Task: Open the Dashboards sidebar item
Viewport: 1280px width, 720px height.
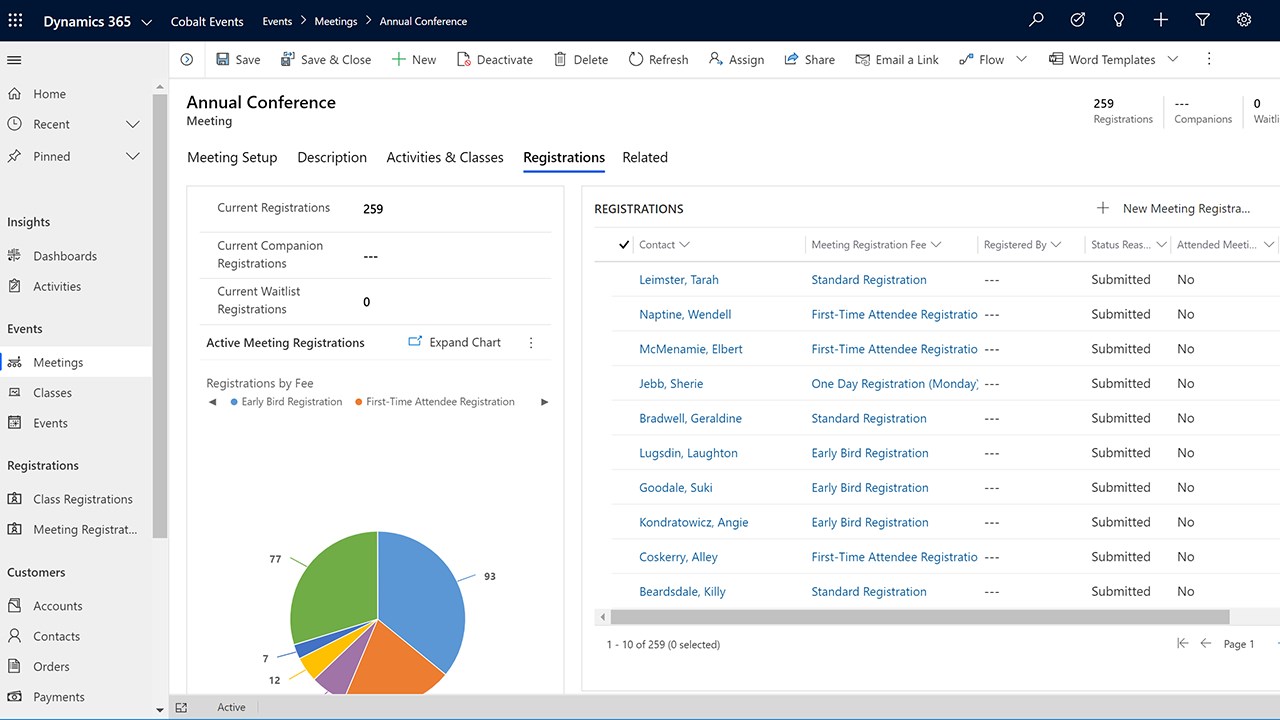Action: click(65, 256)
